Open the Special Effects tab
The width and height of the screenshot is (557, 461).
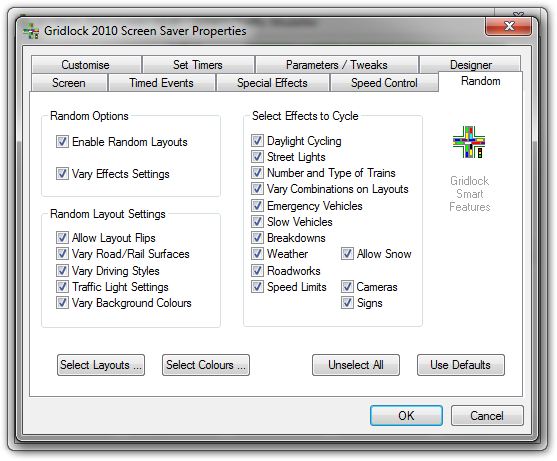(272, 83)
